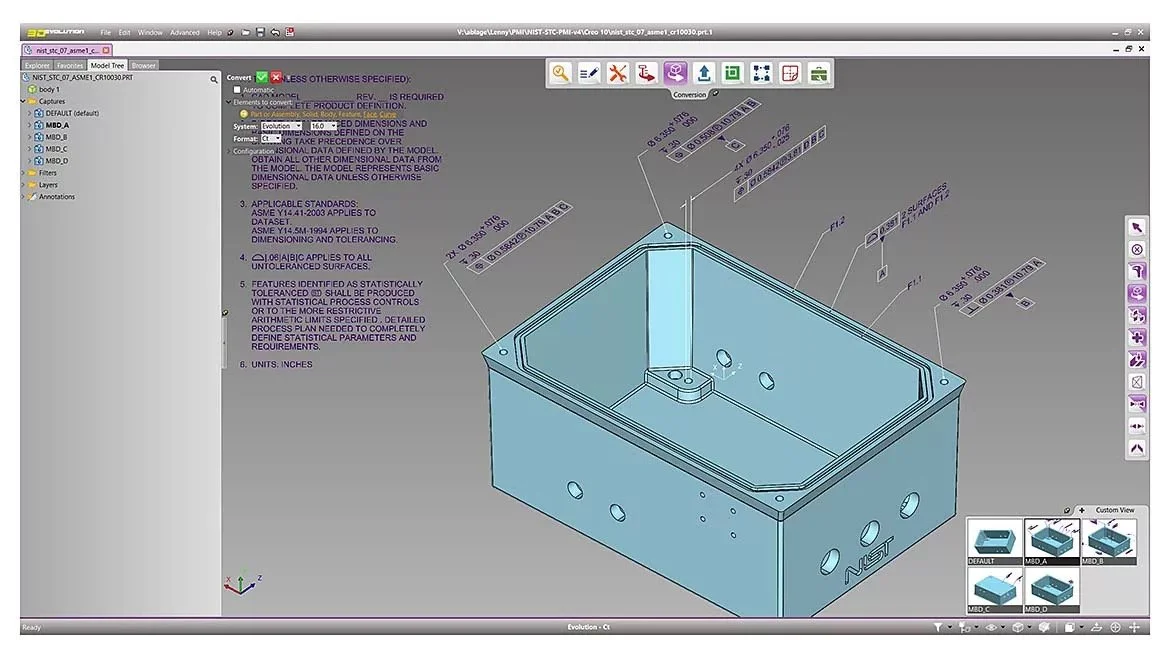Click the red export arrow toolbar icon
This screenshot has height=658, width=1170.
tap(647, 72)
